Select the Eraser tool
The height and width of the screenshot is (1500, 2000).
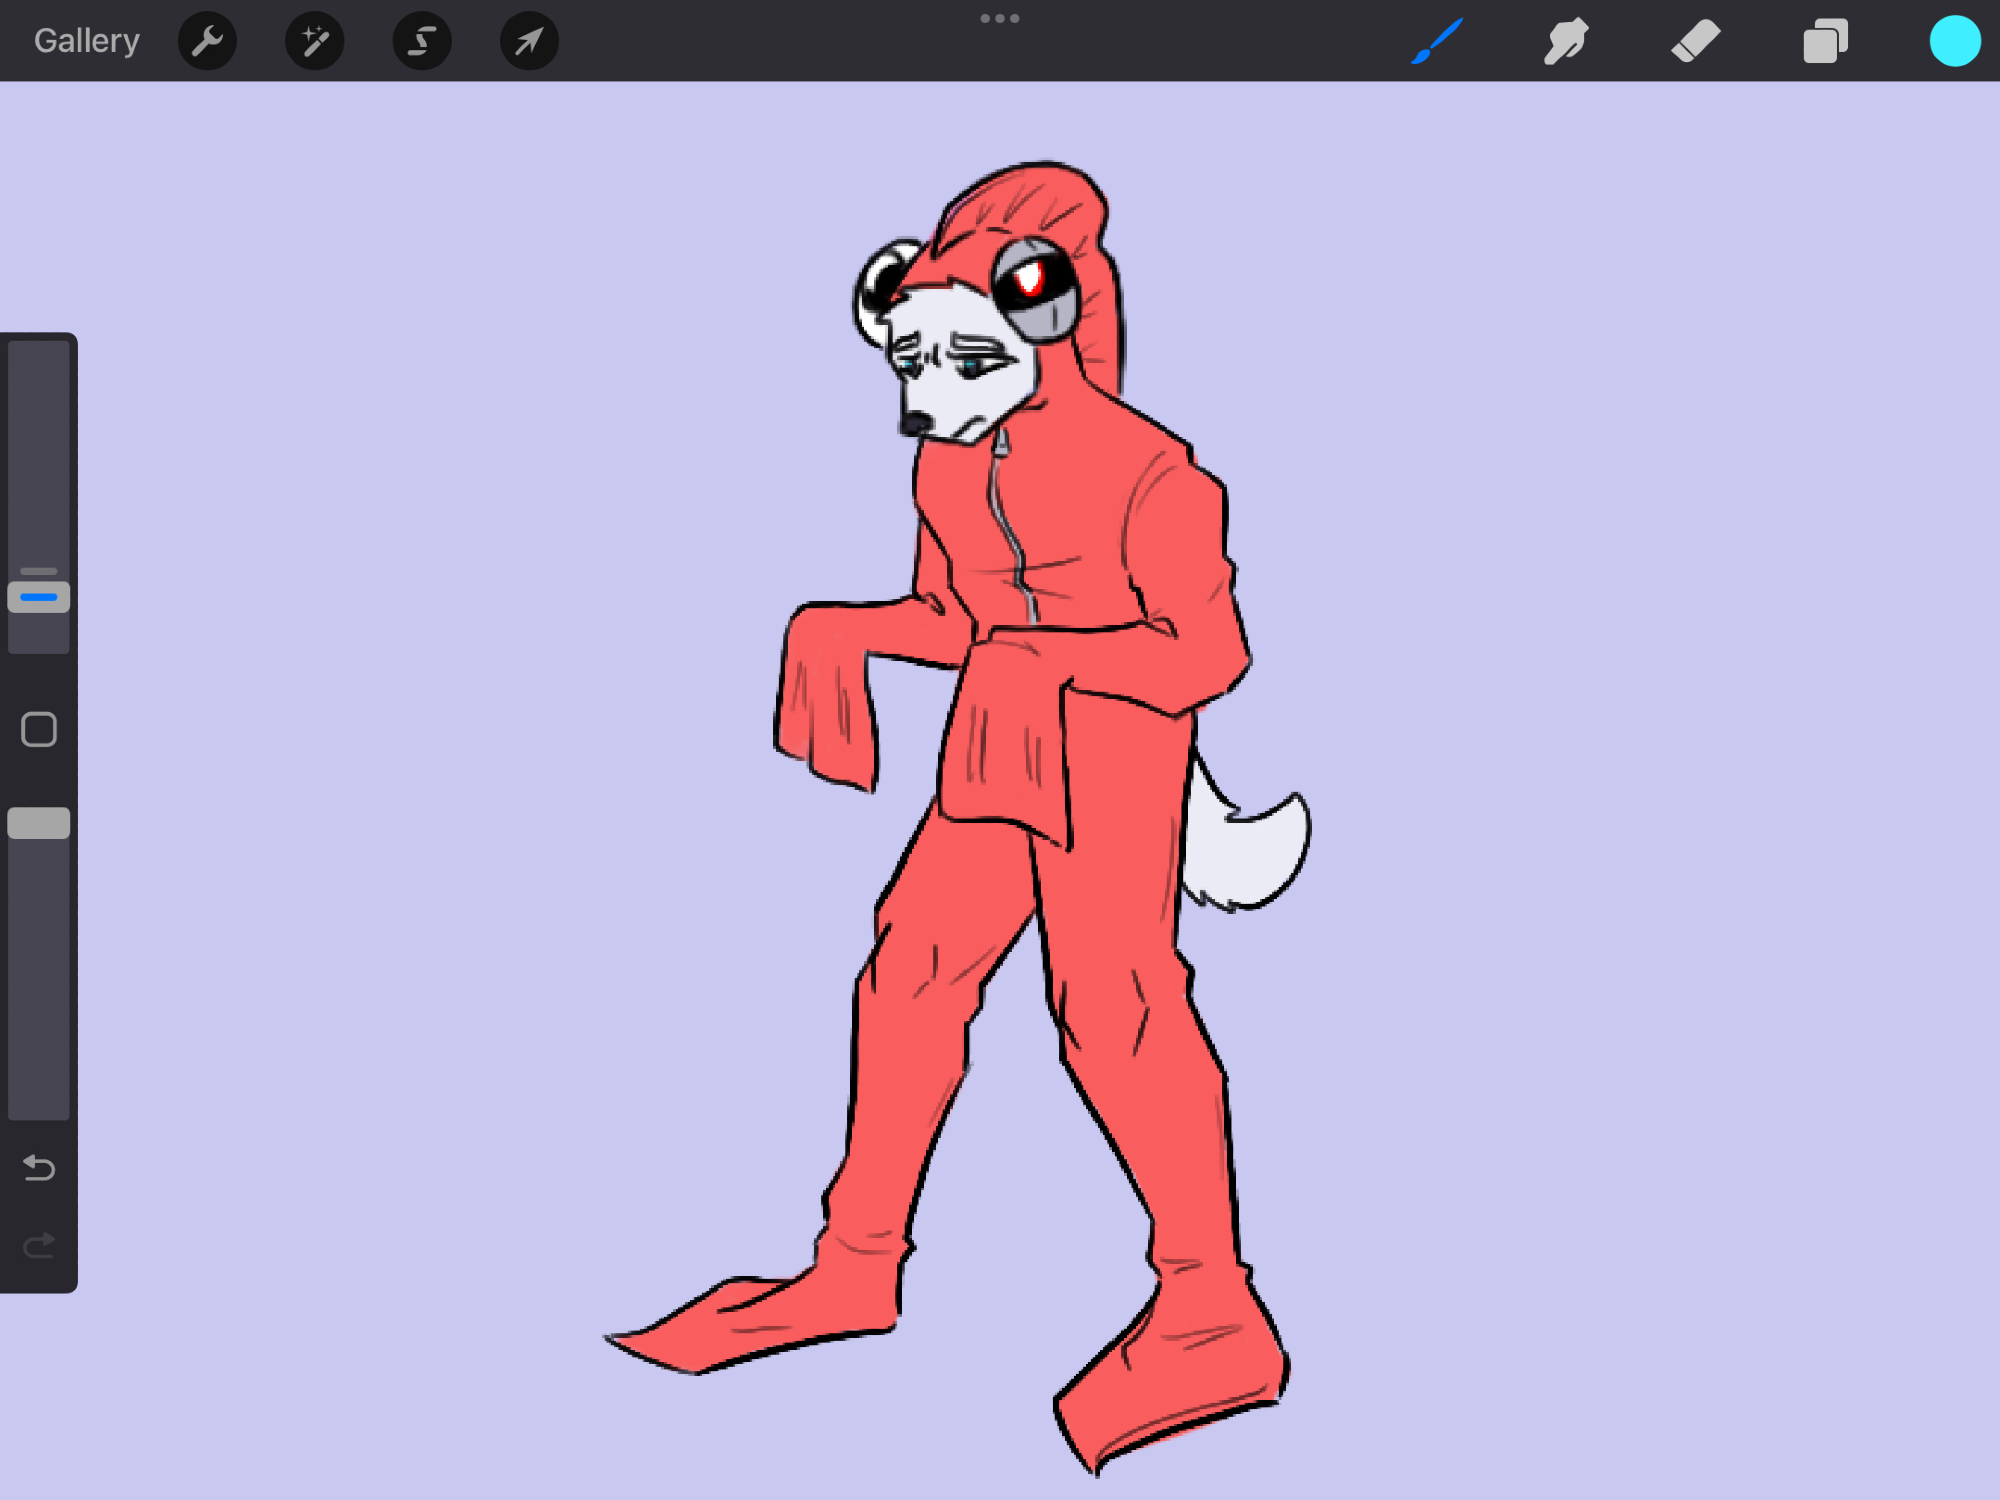click(1695, 41)
